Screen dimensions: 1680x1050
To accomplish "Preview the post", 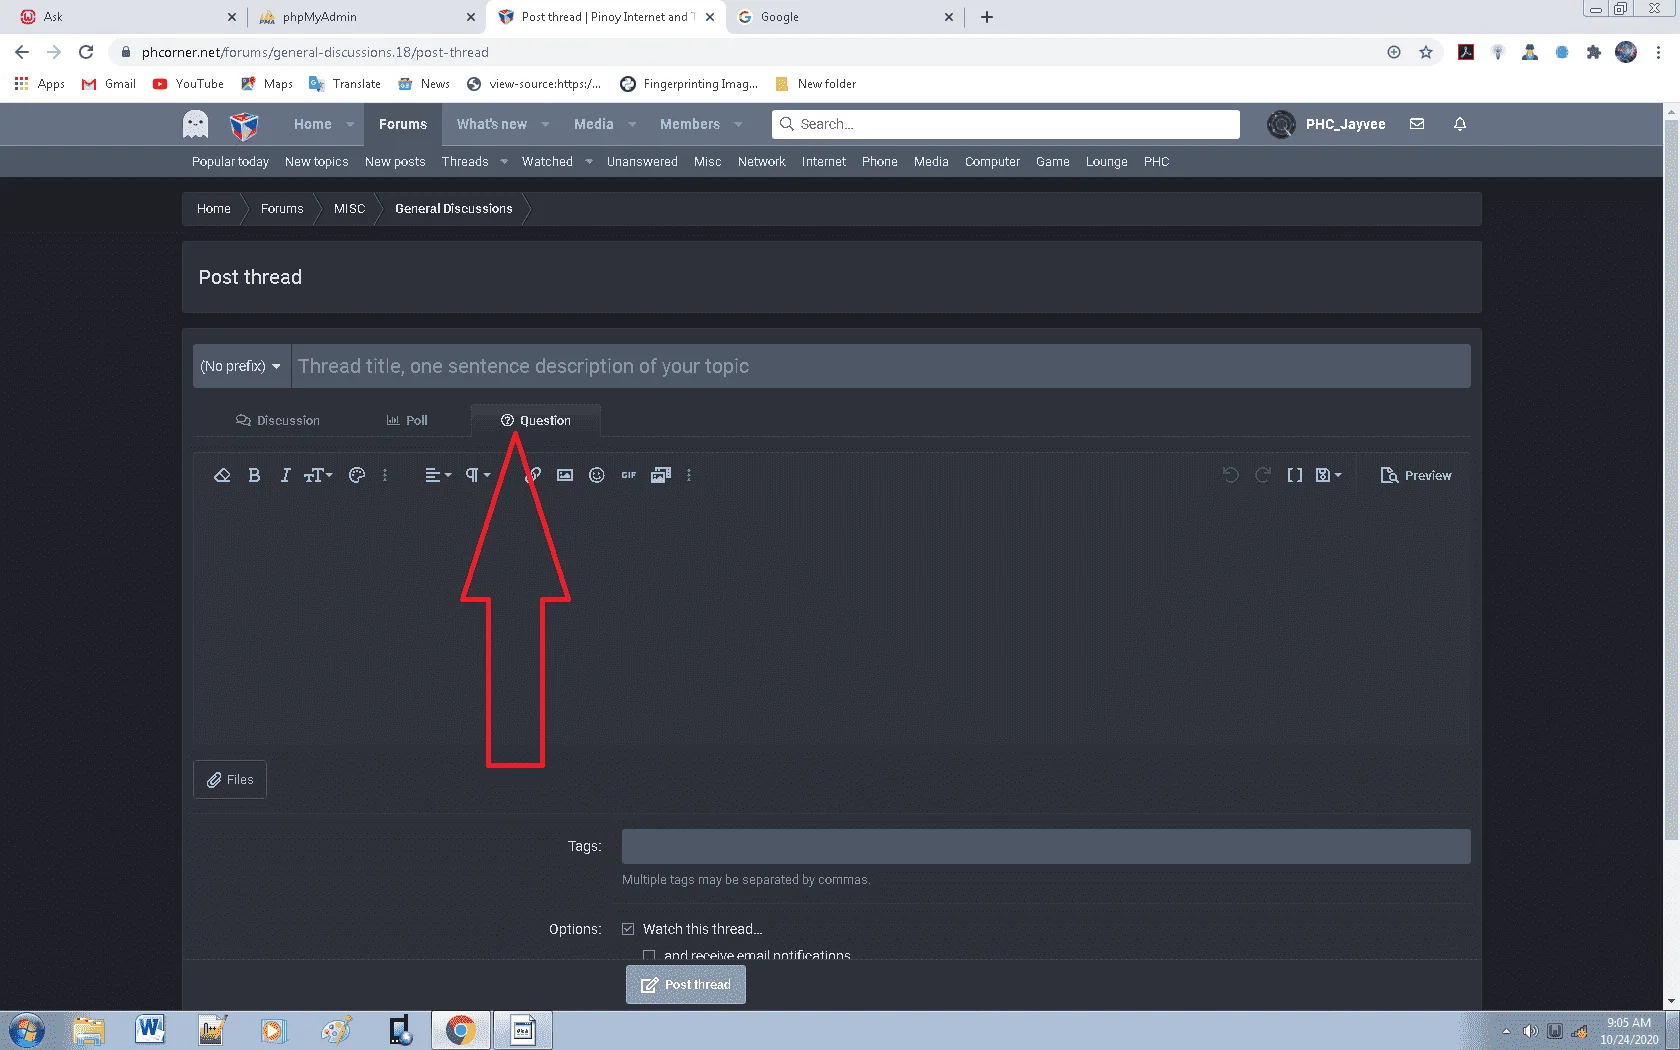I will click(1416, 475).
